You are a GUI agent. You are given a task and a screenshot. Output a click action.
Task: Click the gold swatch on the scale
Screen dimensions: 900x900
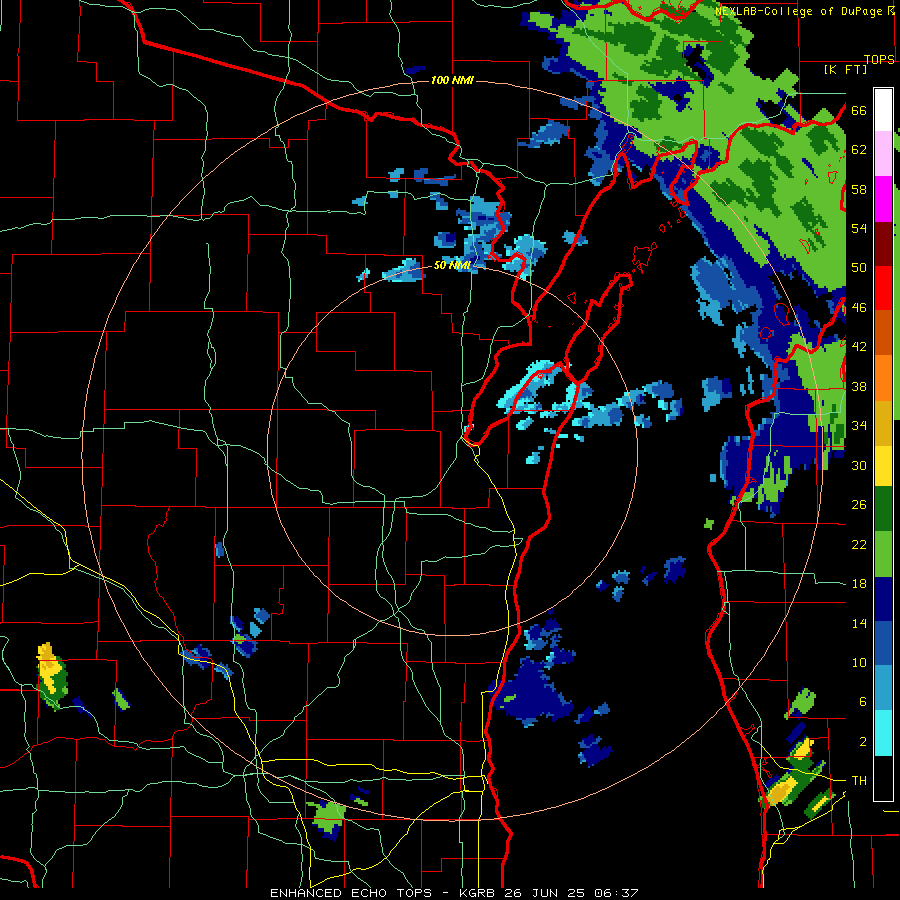883,423
